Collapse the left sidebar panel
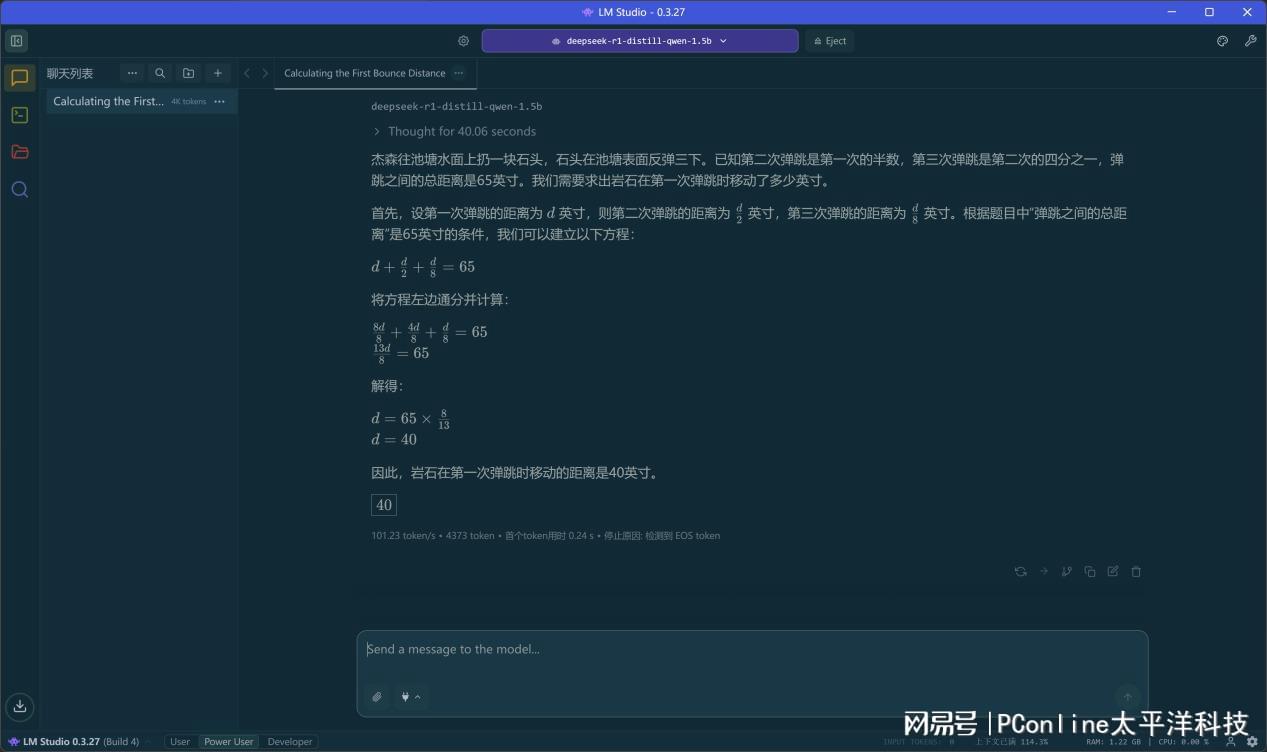This screenshot has height=752, width=1267. [16, 41]
